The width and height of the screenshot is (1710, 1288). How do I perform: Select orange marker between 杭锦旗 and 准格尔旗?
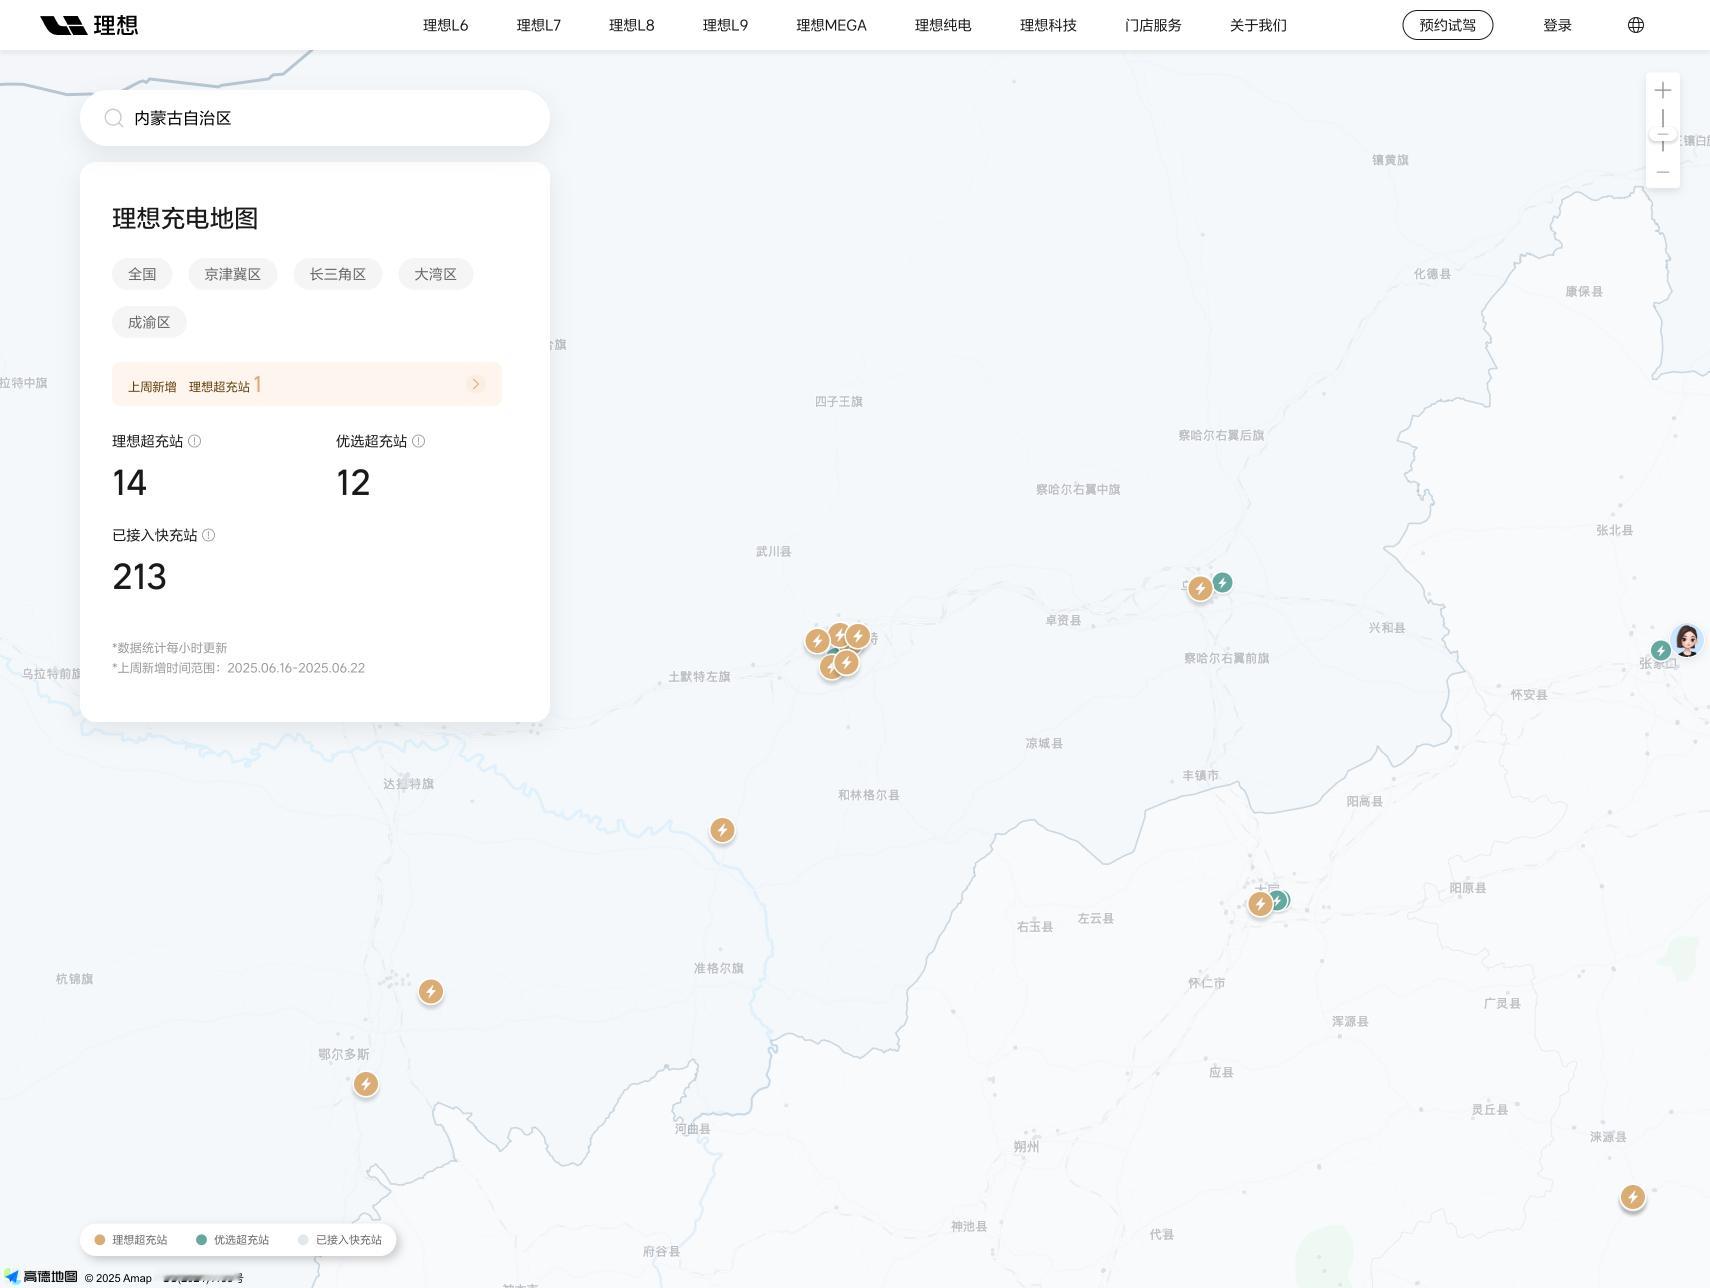[431, 991]
